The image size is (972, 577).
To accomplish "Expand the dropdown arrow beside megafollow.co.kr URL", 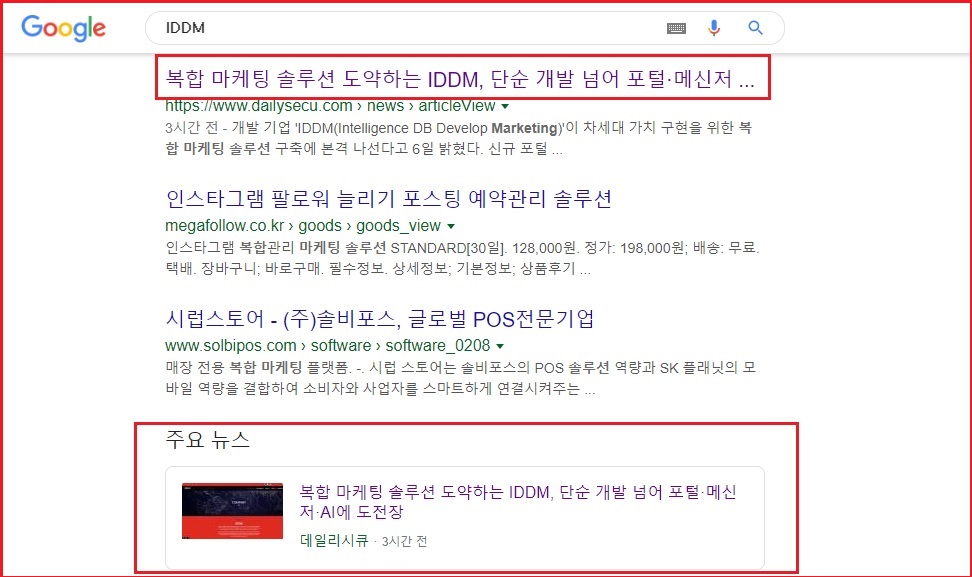I will coord(451,226).
